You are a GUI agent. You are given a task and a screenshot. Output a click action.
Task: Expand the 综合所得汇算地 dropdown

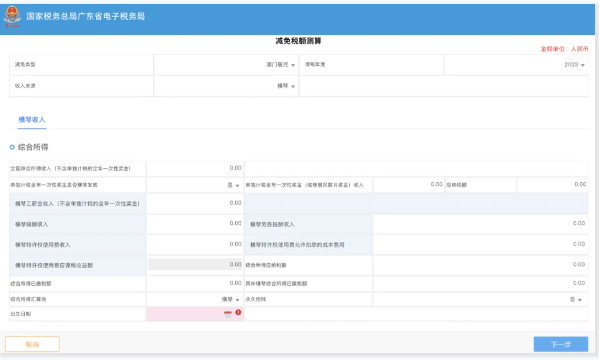[195, 299]
